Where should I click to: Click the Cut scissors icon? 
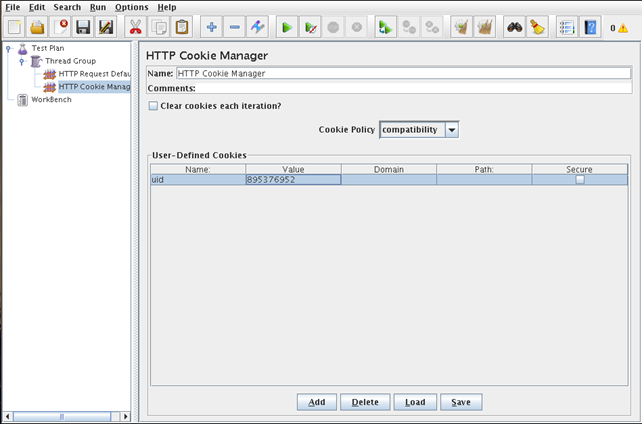135,28
